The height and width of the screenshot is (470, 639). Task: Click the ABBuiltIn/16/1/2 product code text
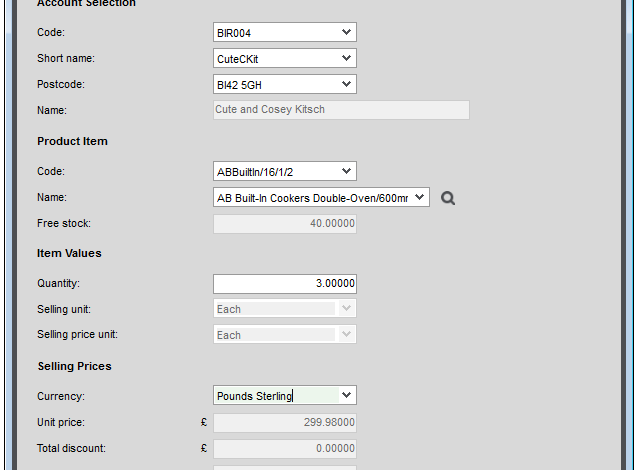coord(255,172)
